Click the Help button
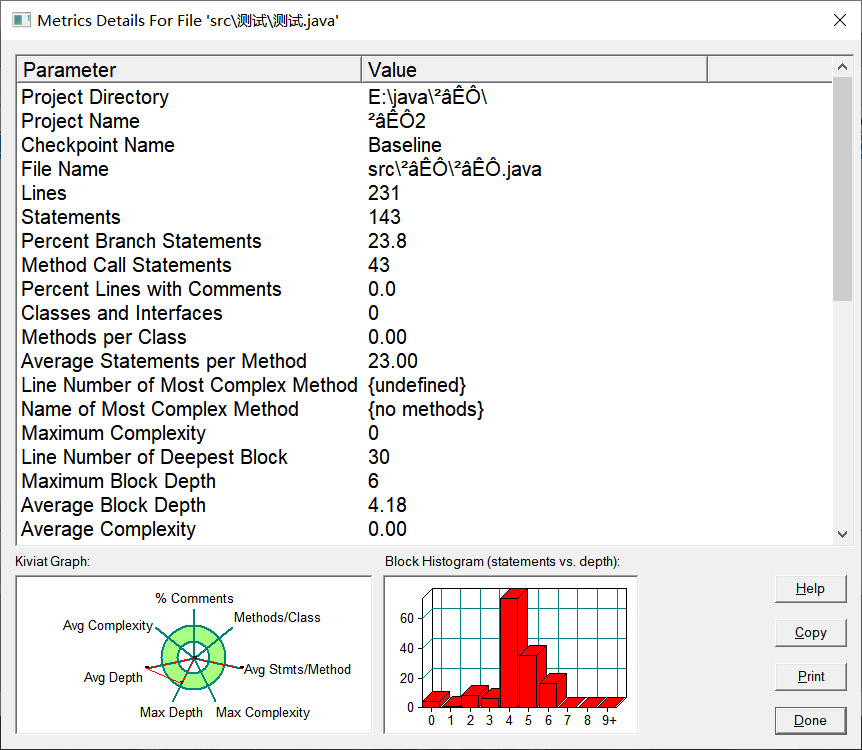Viewport: 862px width, 750px height. (x=810, y=589)
